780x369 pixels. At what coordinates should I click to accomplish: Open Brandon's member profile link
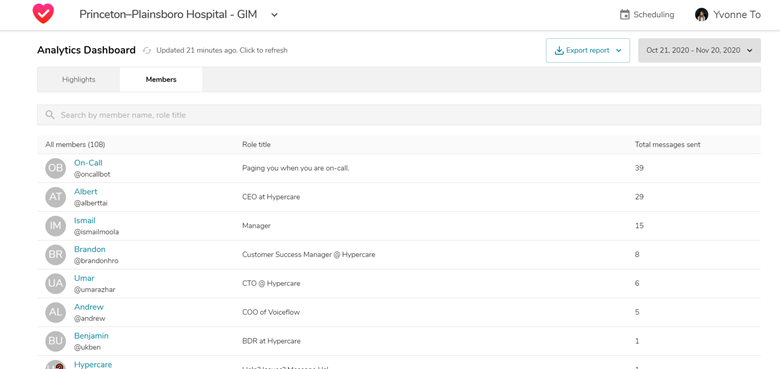[90, 249]
